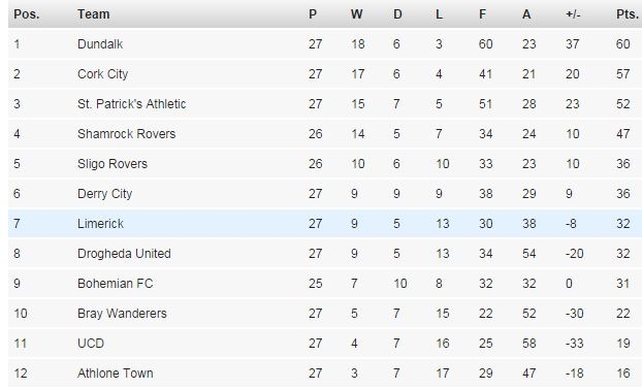Open Bohemian FC entry

[x=115, y=283]
